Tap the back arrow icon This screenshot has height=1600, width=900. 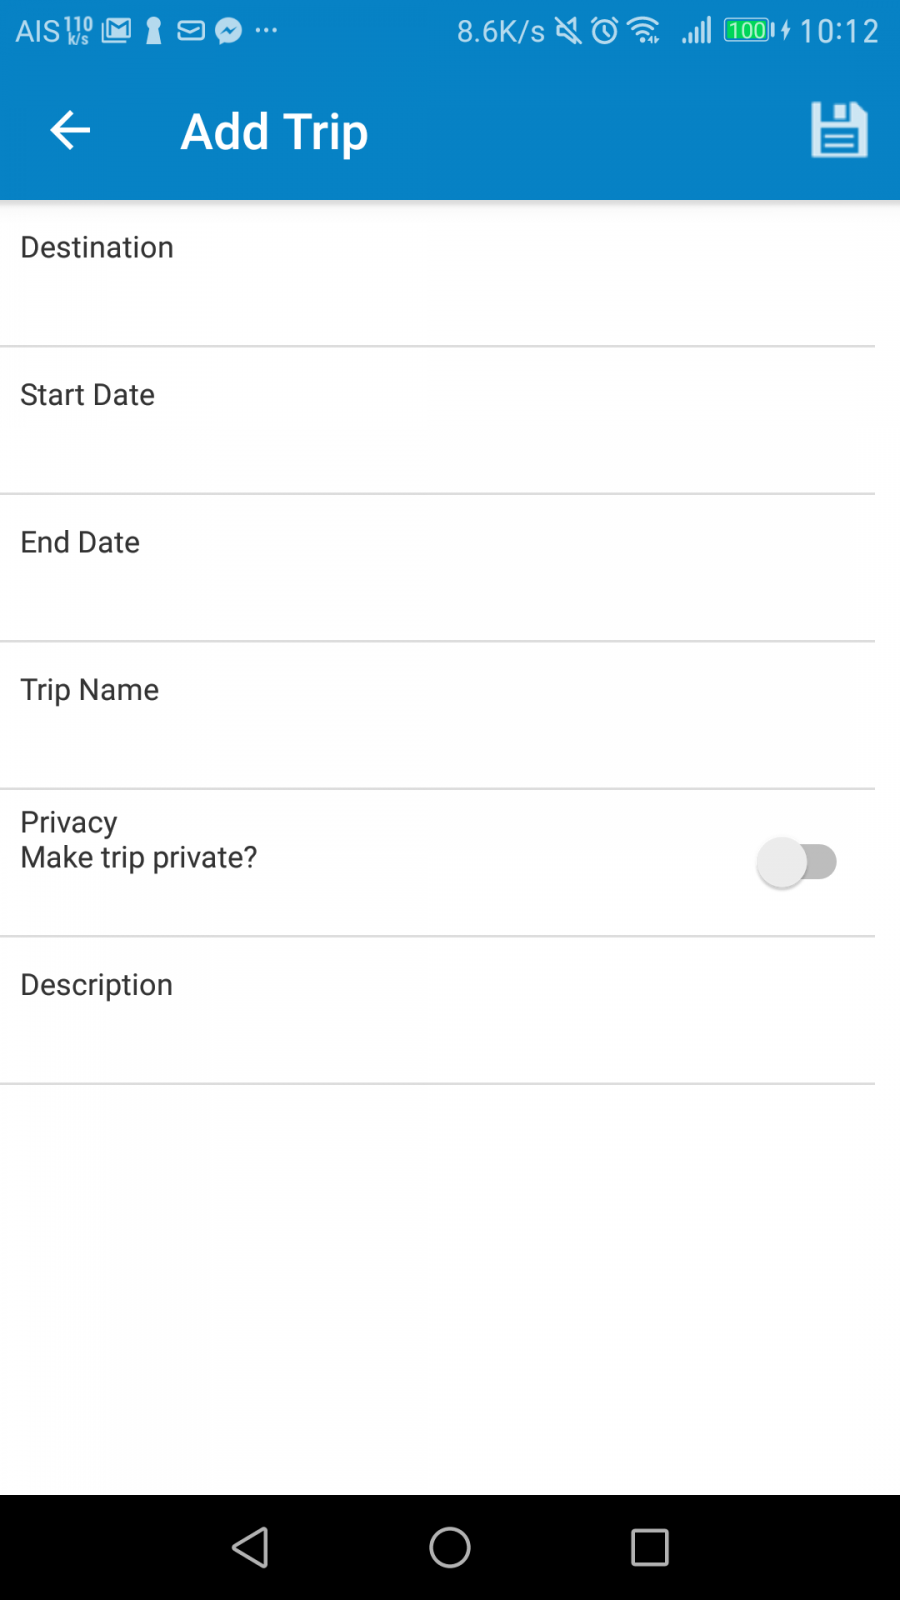[70, 131]
